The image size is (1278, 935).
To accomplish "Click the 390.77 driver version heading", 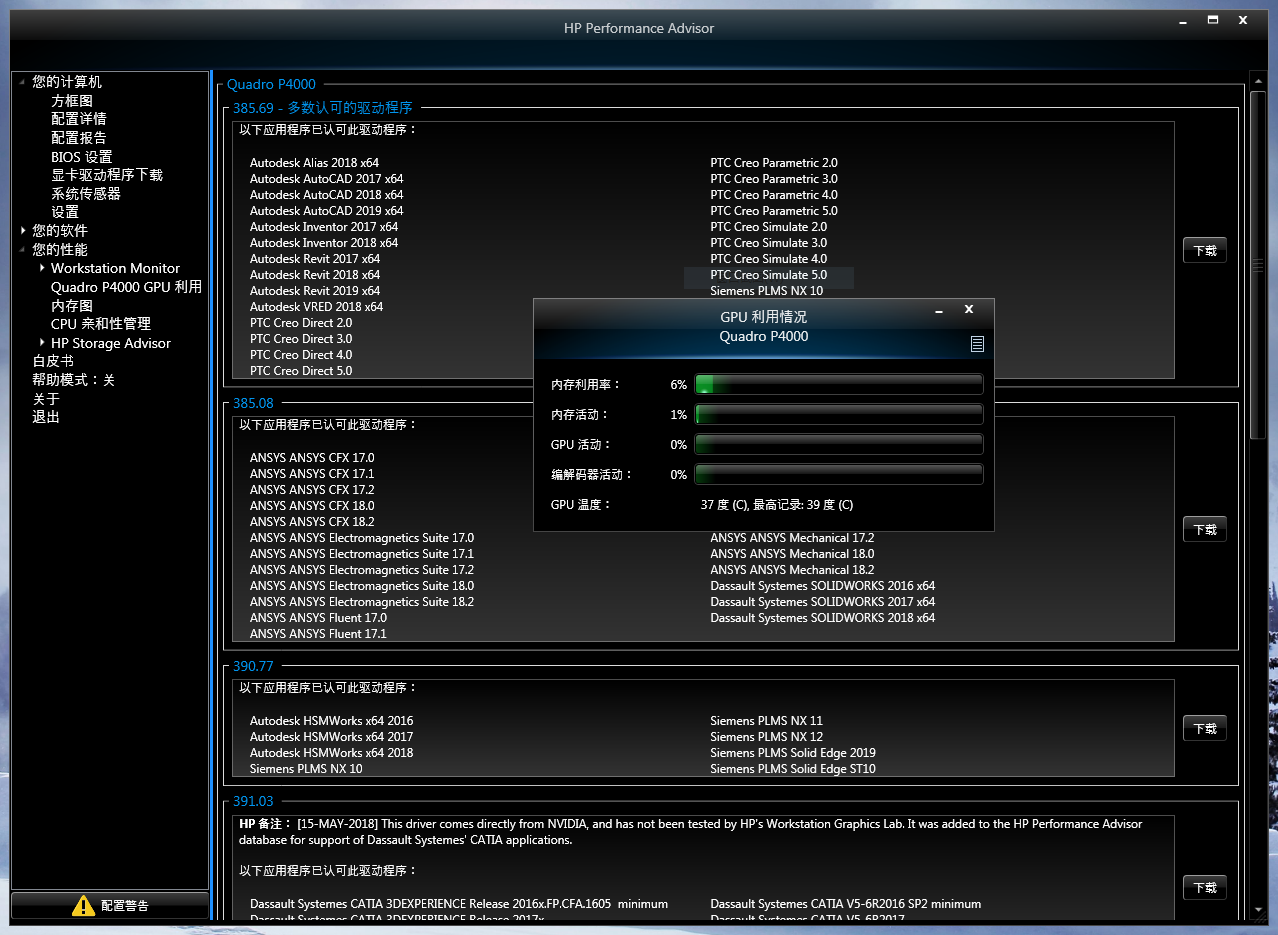I will click(x=253, y=666).
